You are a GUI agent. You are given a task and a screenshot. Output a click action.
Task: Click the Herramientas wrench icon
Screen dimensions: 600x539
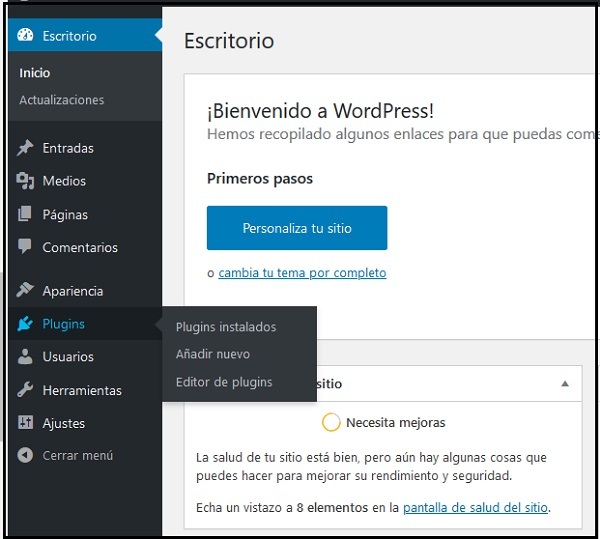(25, 390)
